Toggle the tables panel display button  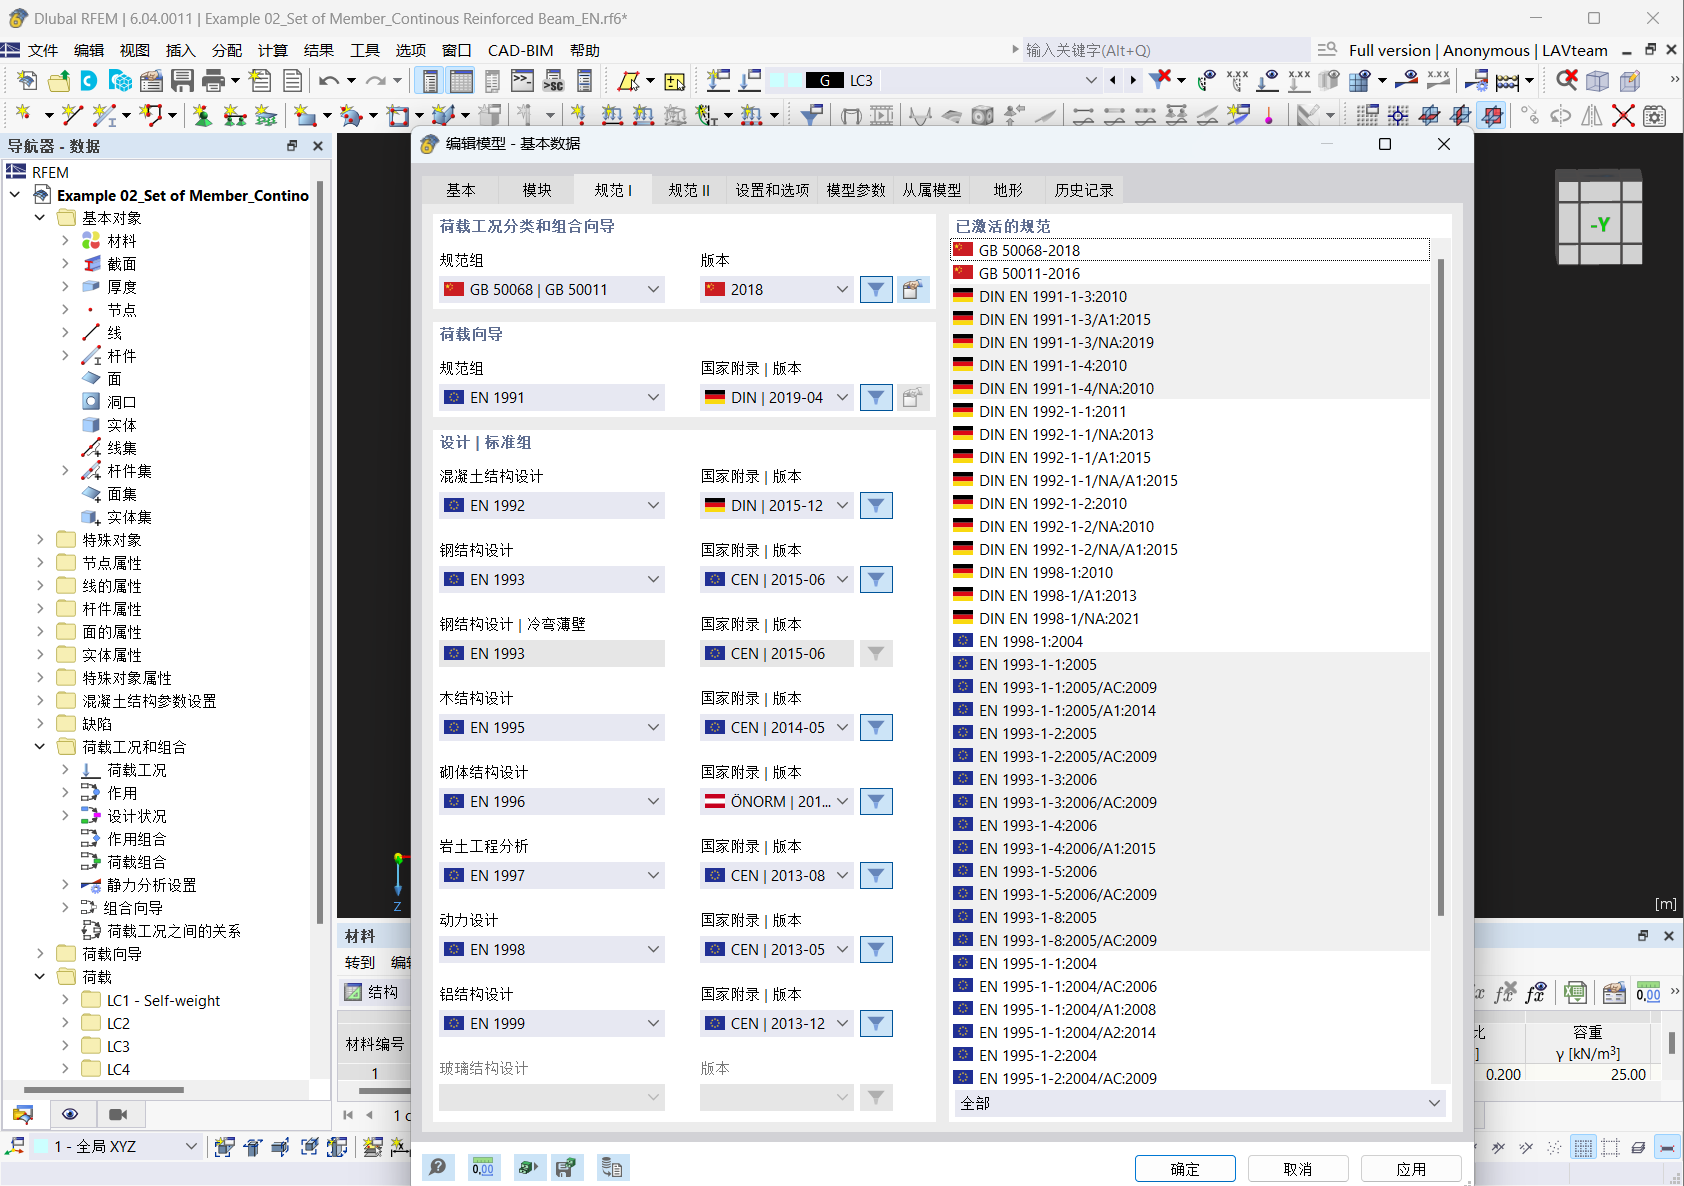pos(461,81)
